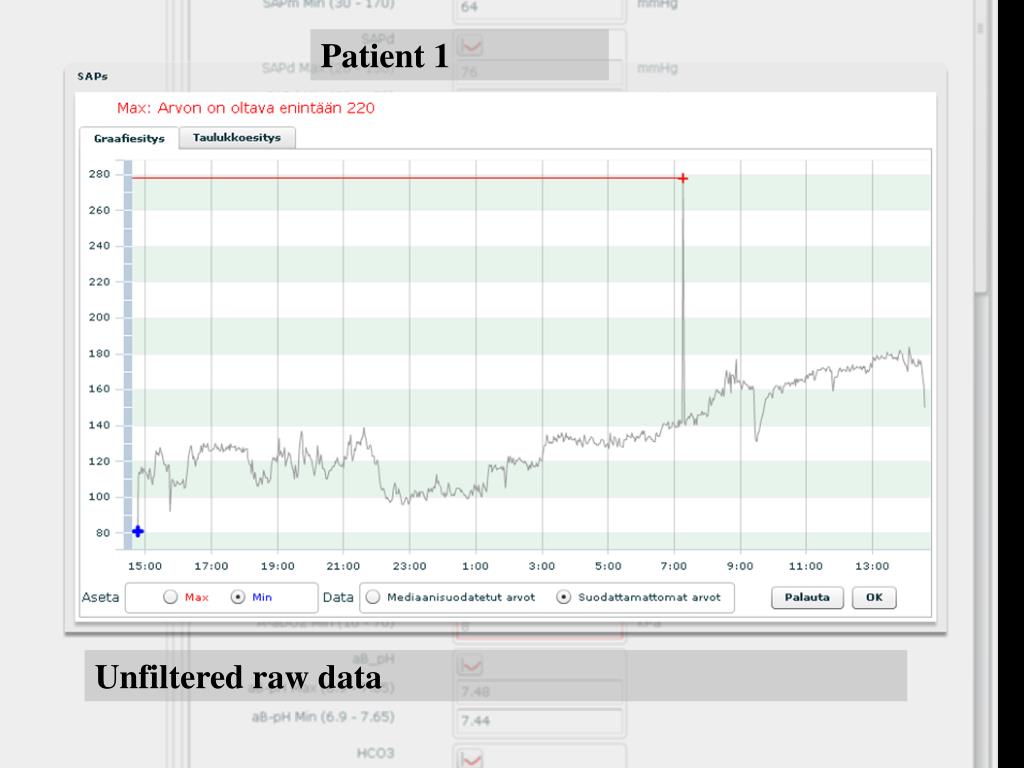Click the red validation message about 220

(246, 108)
